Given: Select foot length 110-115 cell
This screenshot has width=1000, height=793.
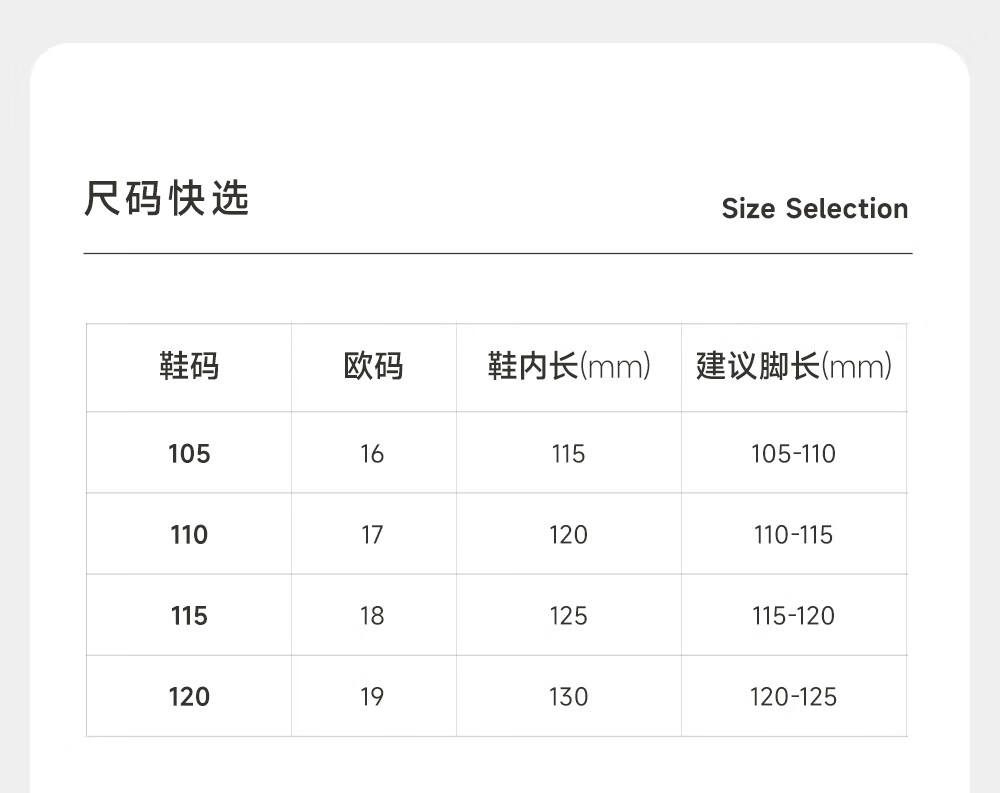Looking at the screenshot, I should point(793,535).
